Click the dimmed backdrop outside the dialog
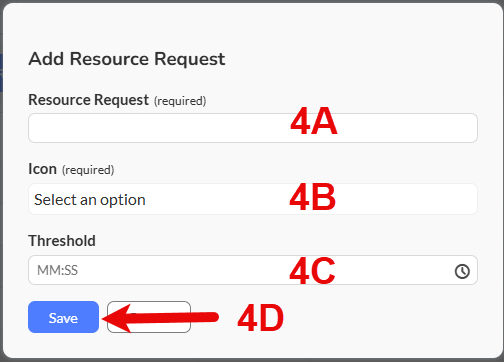Image resolution: width=504 pixels, height=362 pixels. [1, 181]
